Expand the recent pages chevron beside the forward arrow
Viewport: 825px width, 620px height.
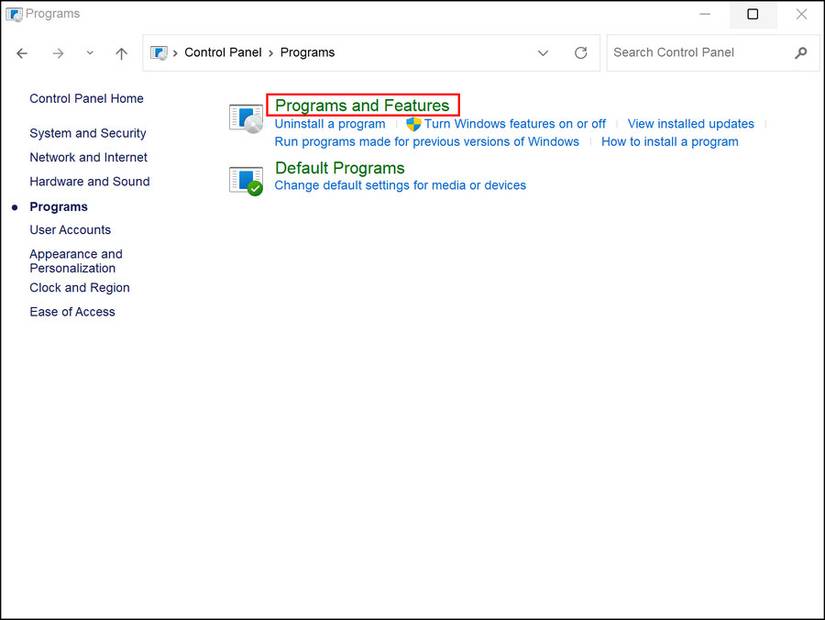[88, 53]
